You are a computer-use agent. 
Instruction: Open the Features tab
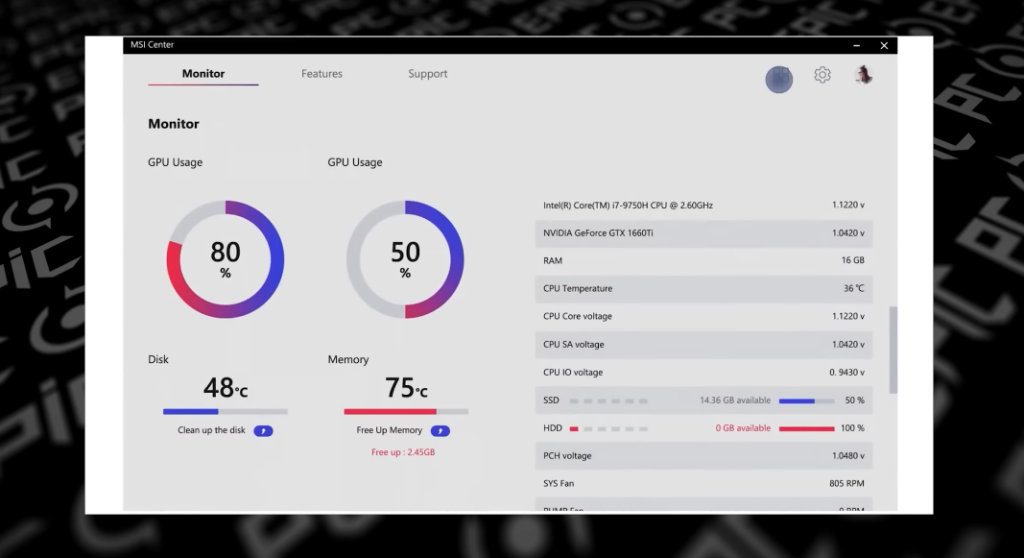pyautogui.click(x=321, y=74)
